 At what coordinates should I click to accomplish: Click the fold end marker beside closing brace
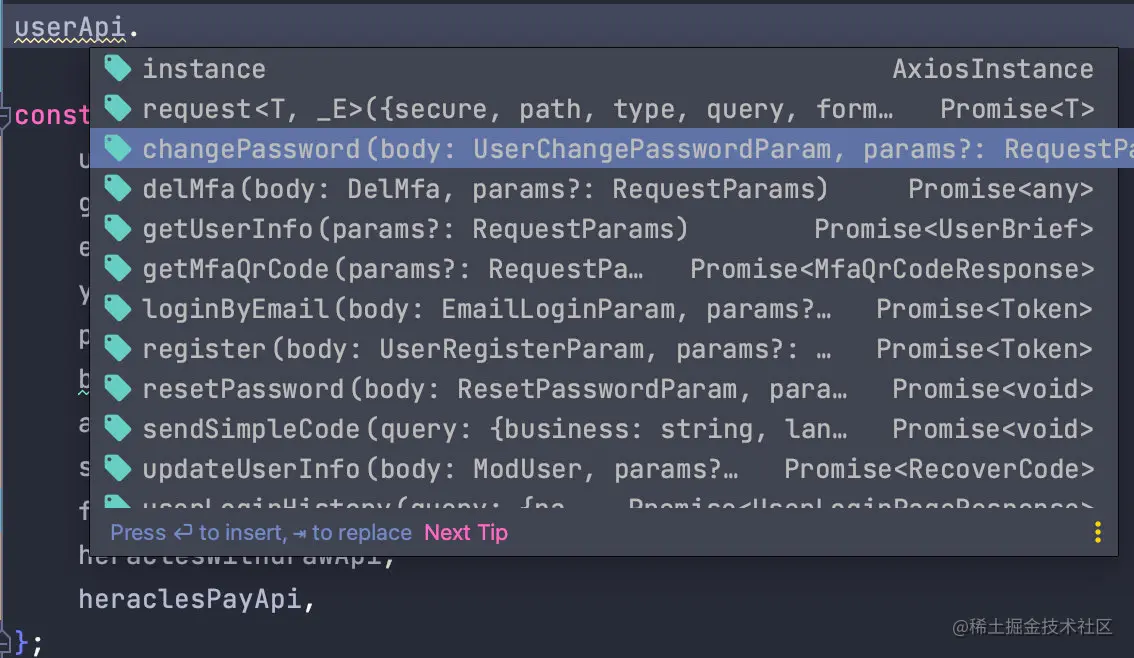5,641
